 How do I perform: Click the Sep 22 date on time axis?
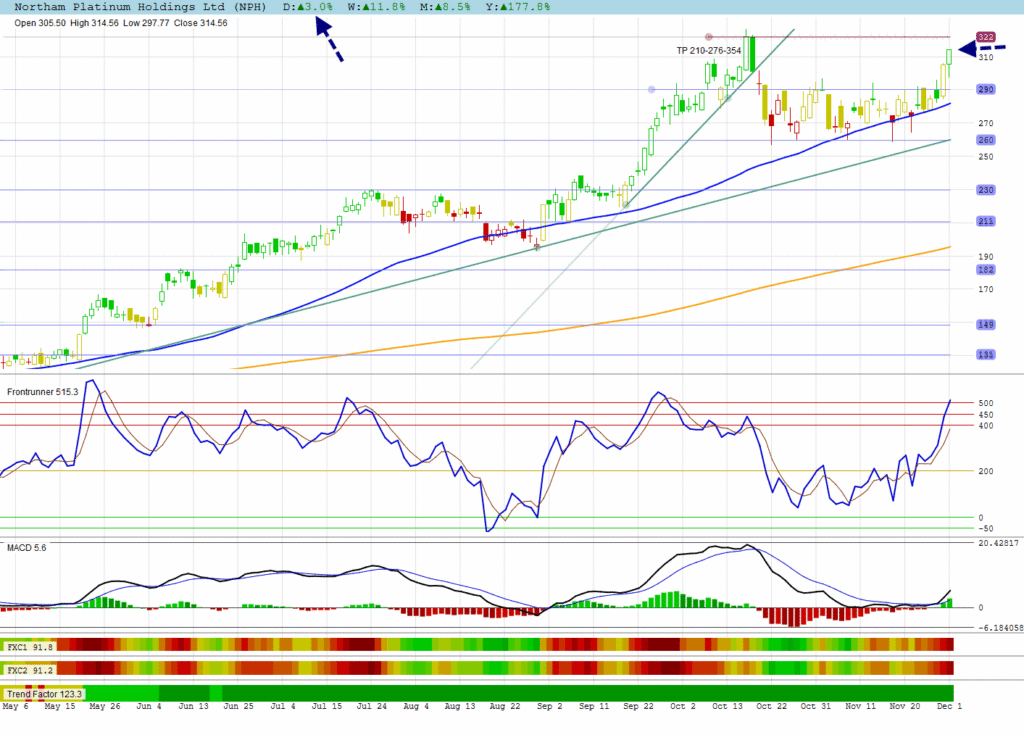coord(636,707)
